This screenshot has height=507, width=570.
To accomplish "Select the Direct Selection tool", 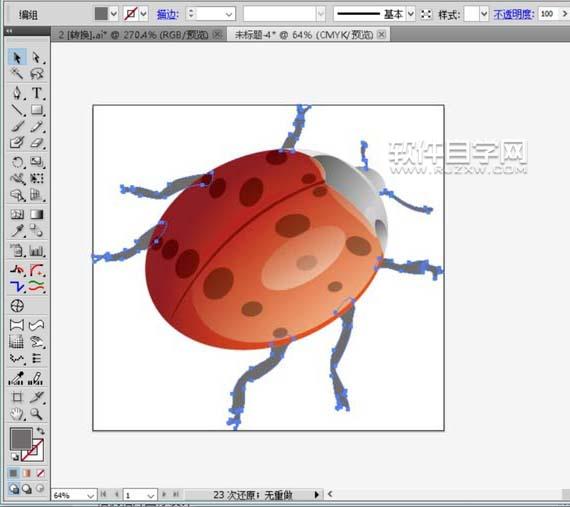I will click(x=36, y=57).
